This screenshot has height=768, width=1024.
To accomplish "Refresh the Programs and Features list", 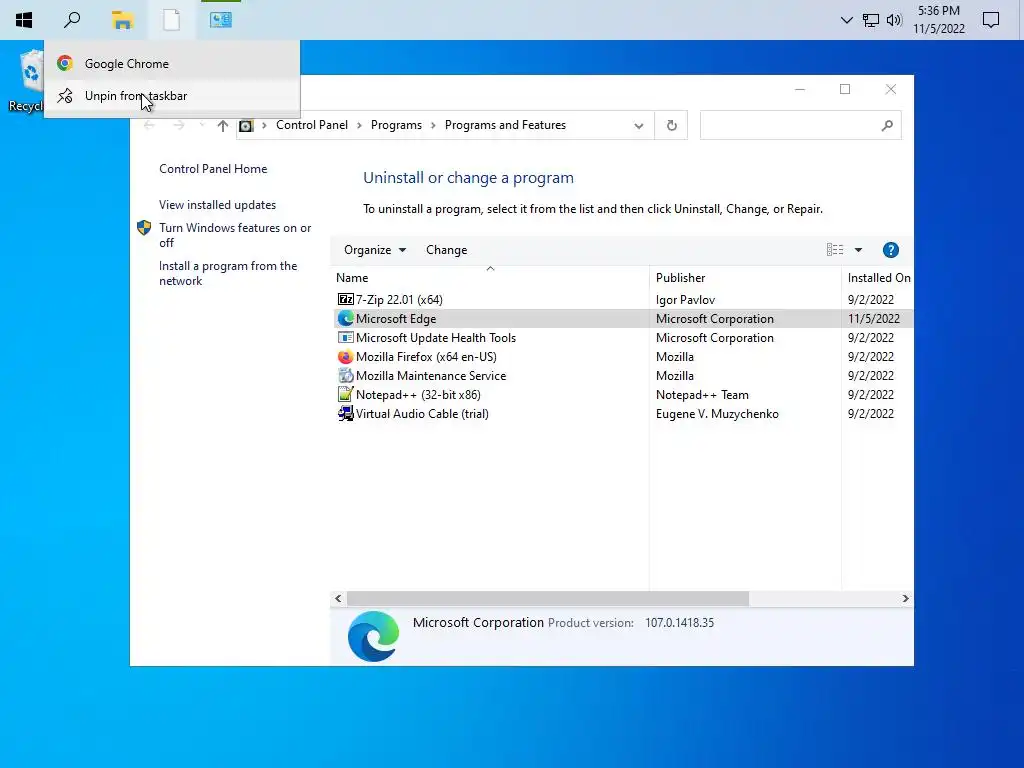I will click(671, 125).
